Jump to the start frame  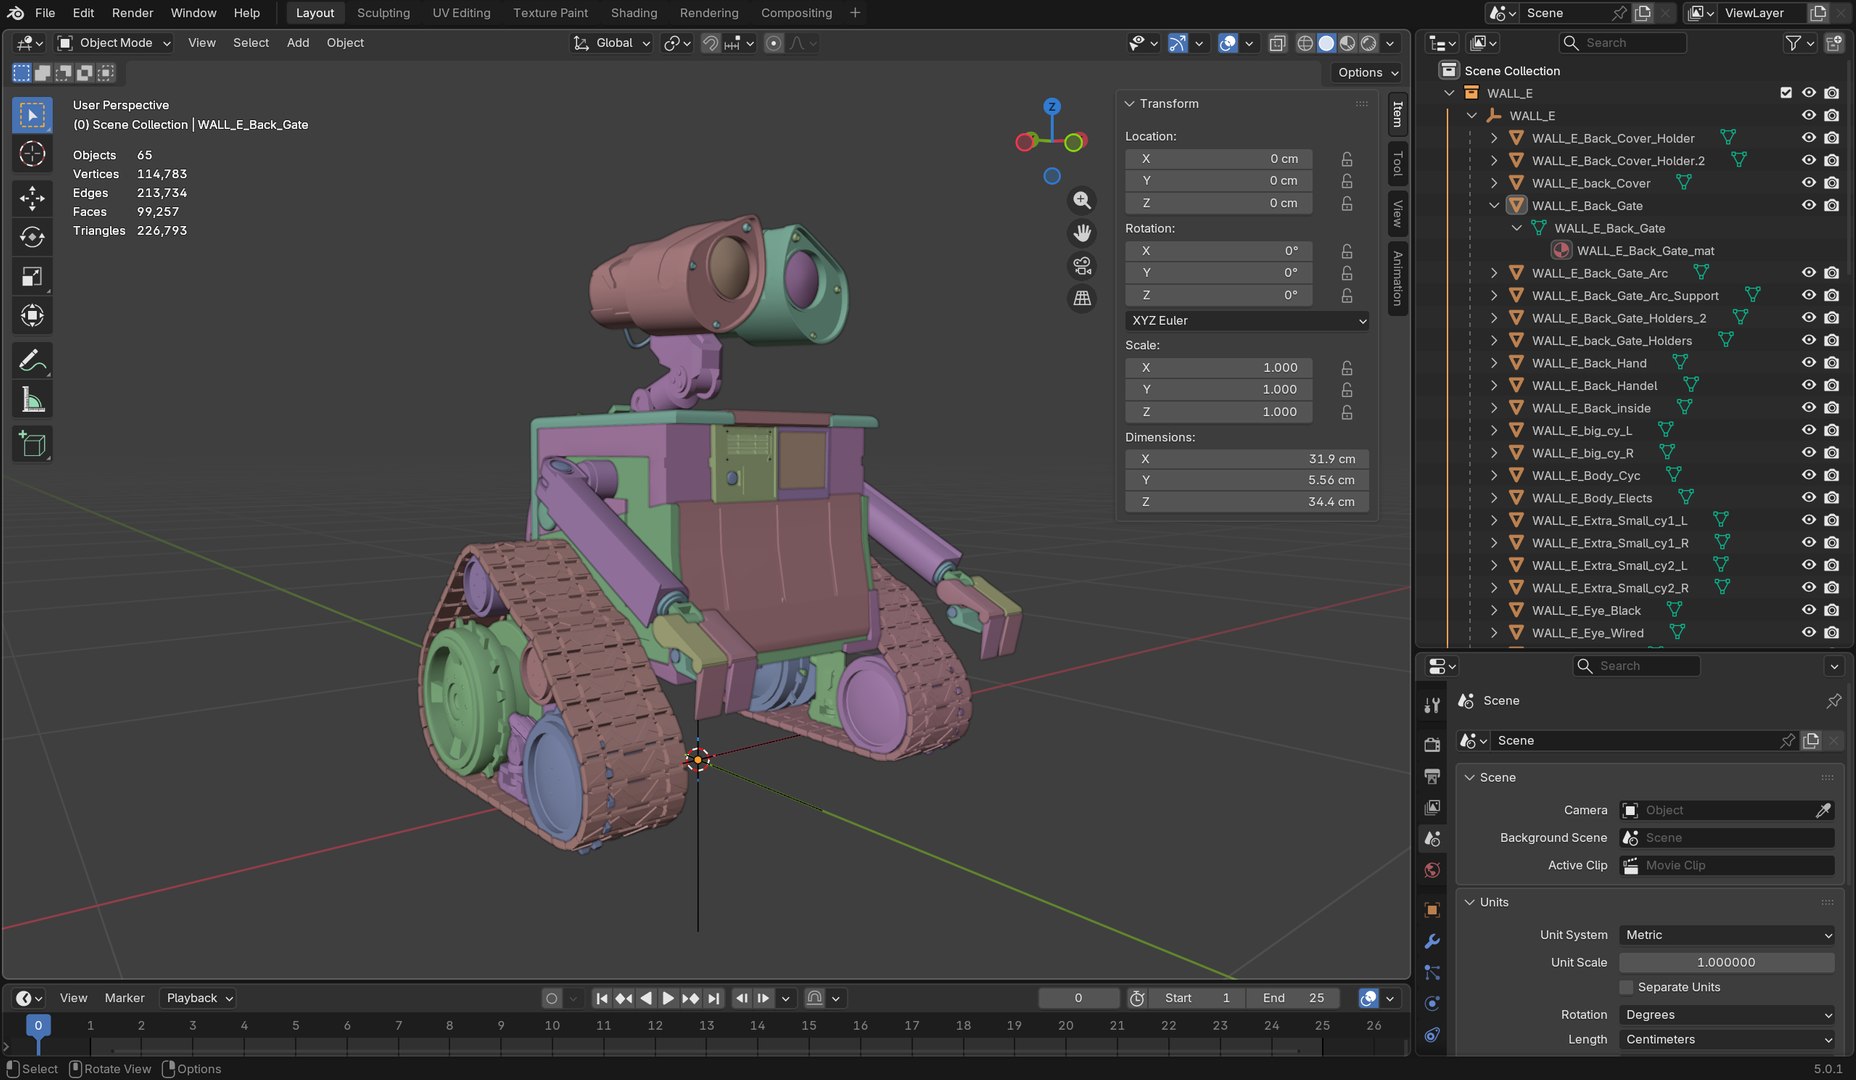tap(601, 998)
